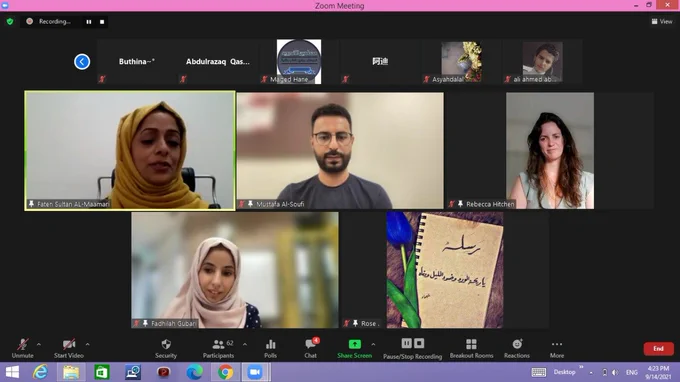
Task: Open Internet Explorer from taskbar
Action: pos(40,372)
